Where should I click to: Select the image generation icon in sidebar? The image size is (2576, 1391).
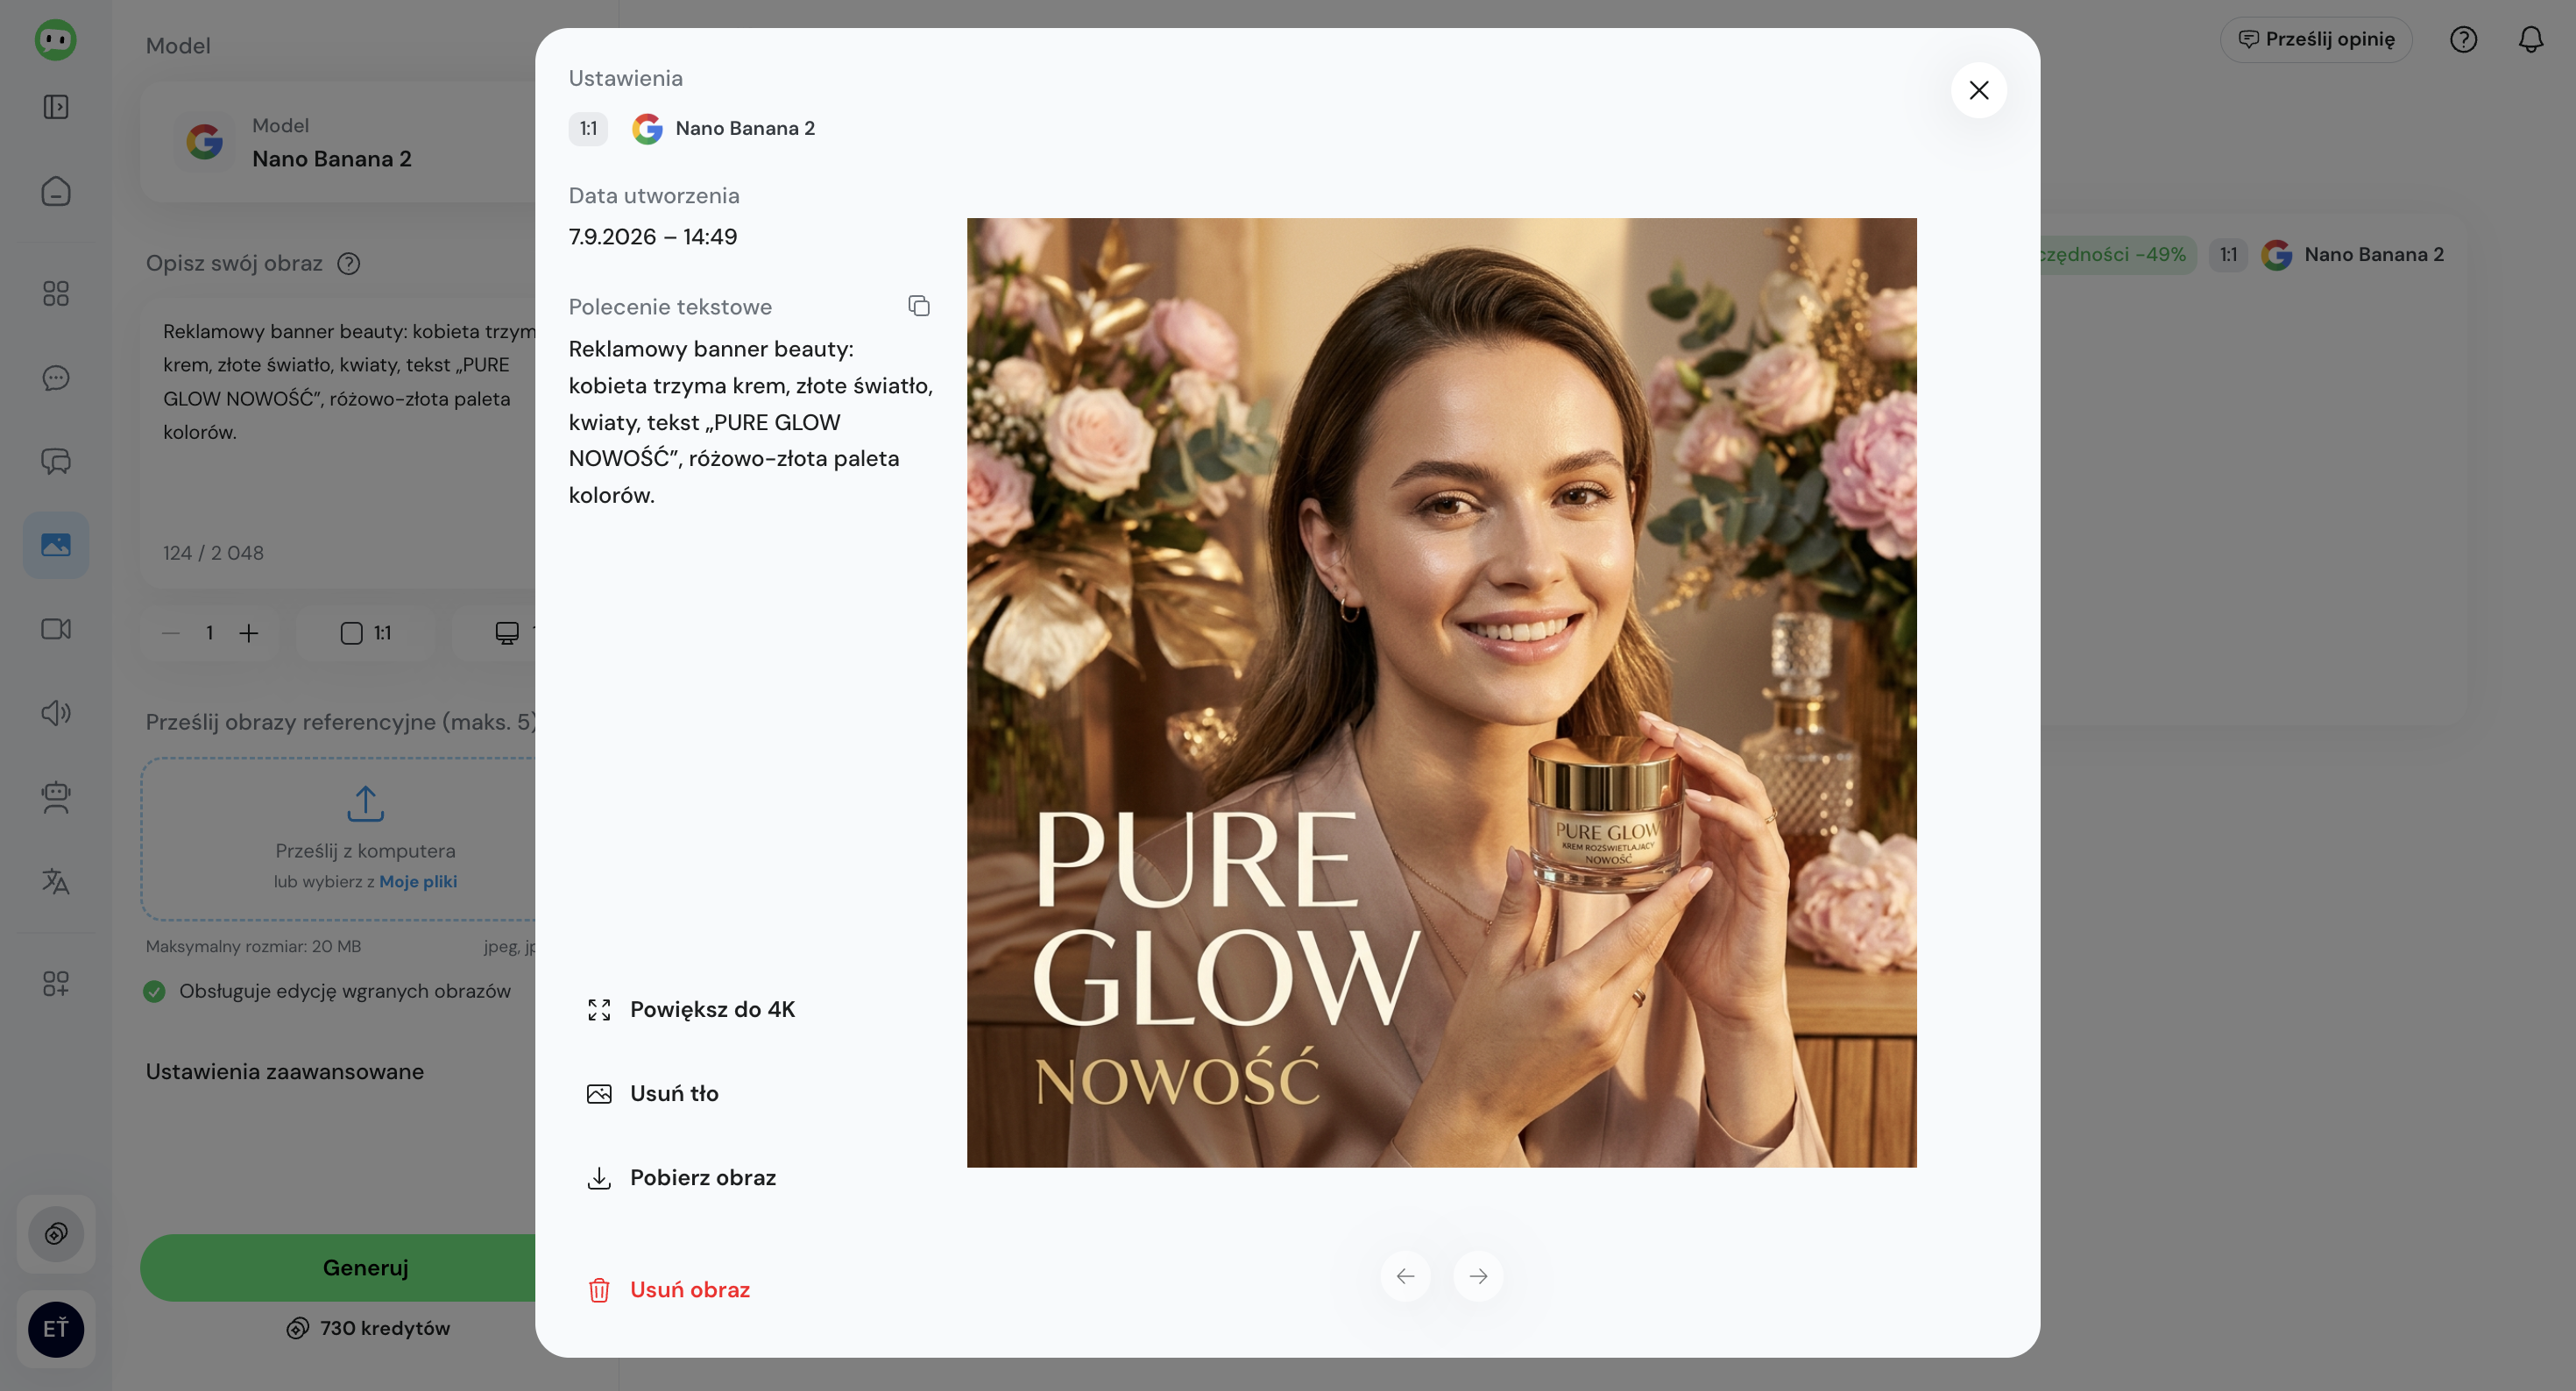coord(56,545)
